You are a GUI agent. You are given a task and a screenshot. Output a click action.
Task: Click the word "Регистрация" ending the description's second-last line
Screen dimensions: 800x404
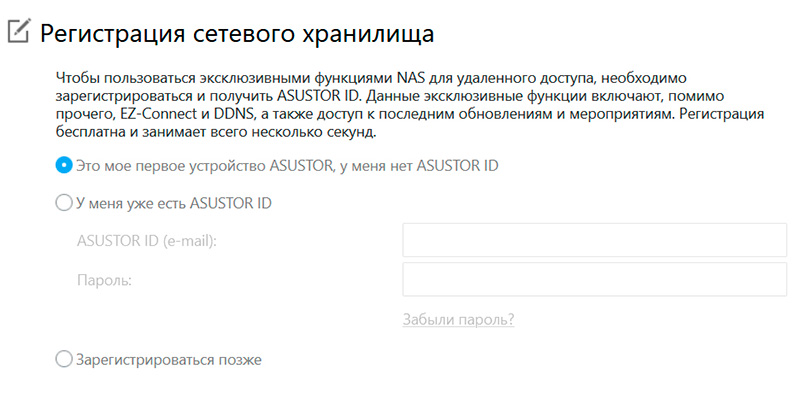pos(722,115)
